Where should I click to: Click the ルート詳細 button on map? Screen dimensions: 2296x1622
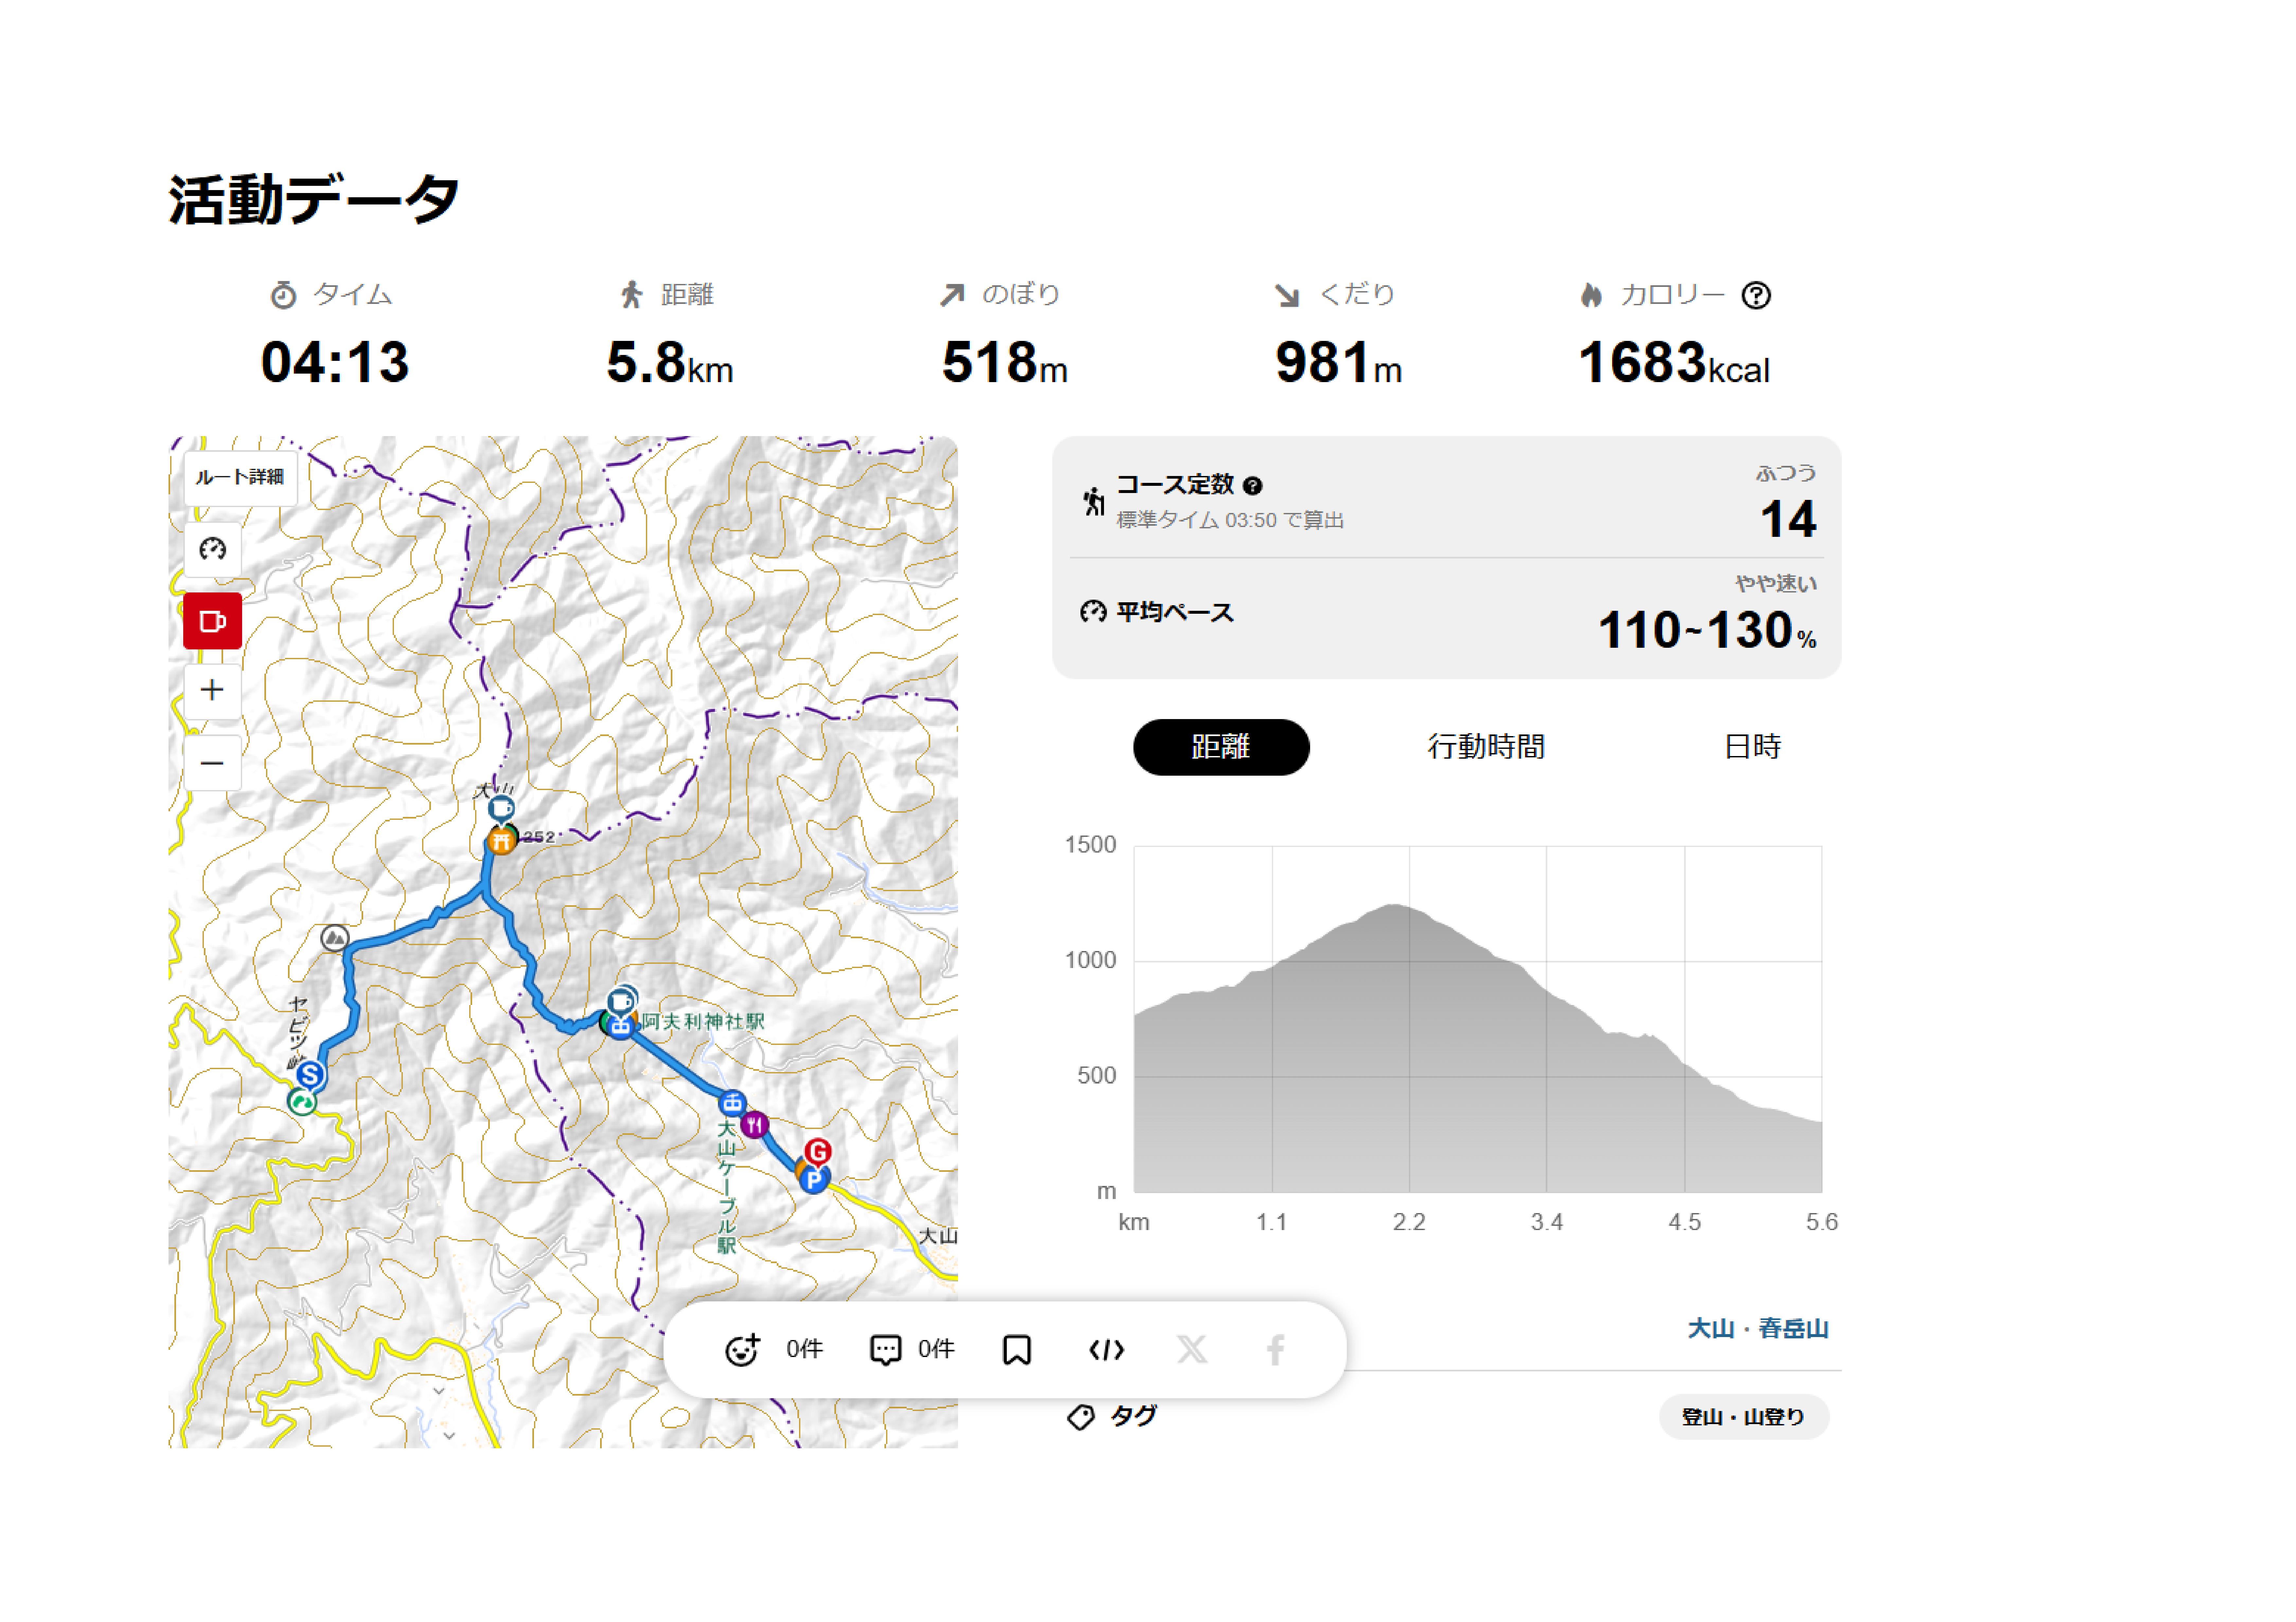click(240, 477)
